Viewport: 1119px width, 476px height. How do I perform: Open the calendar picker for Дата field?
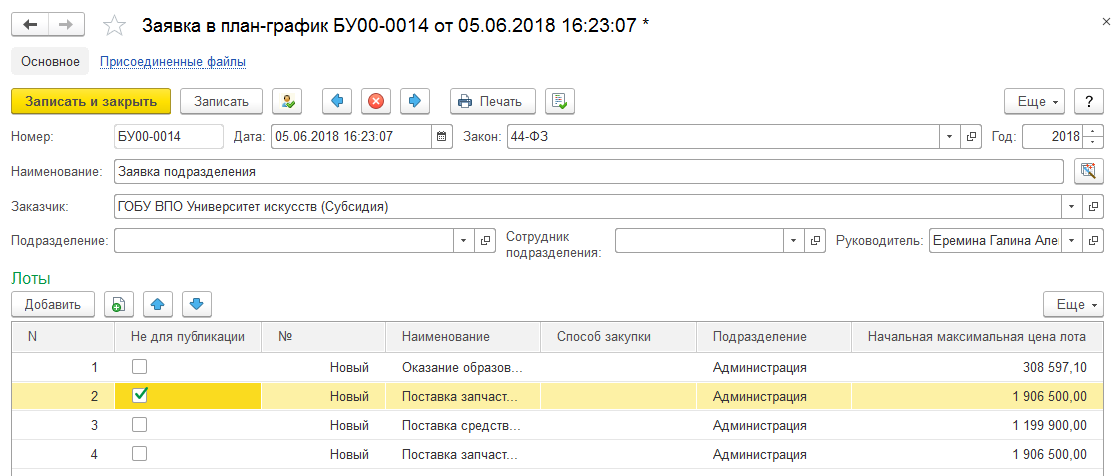coord(442,136)
